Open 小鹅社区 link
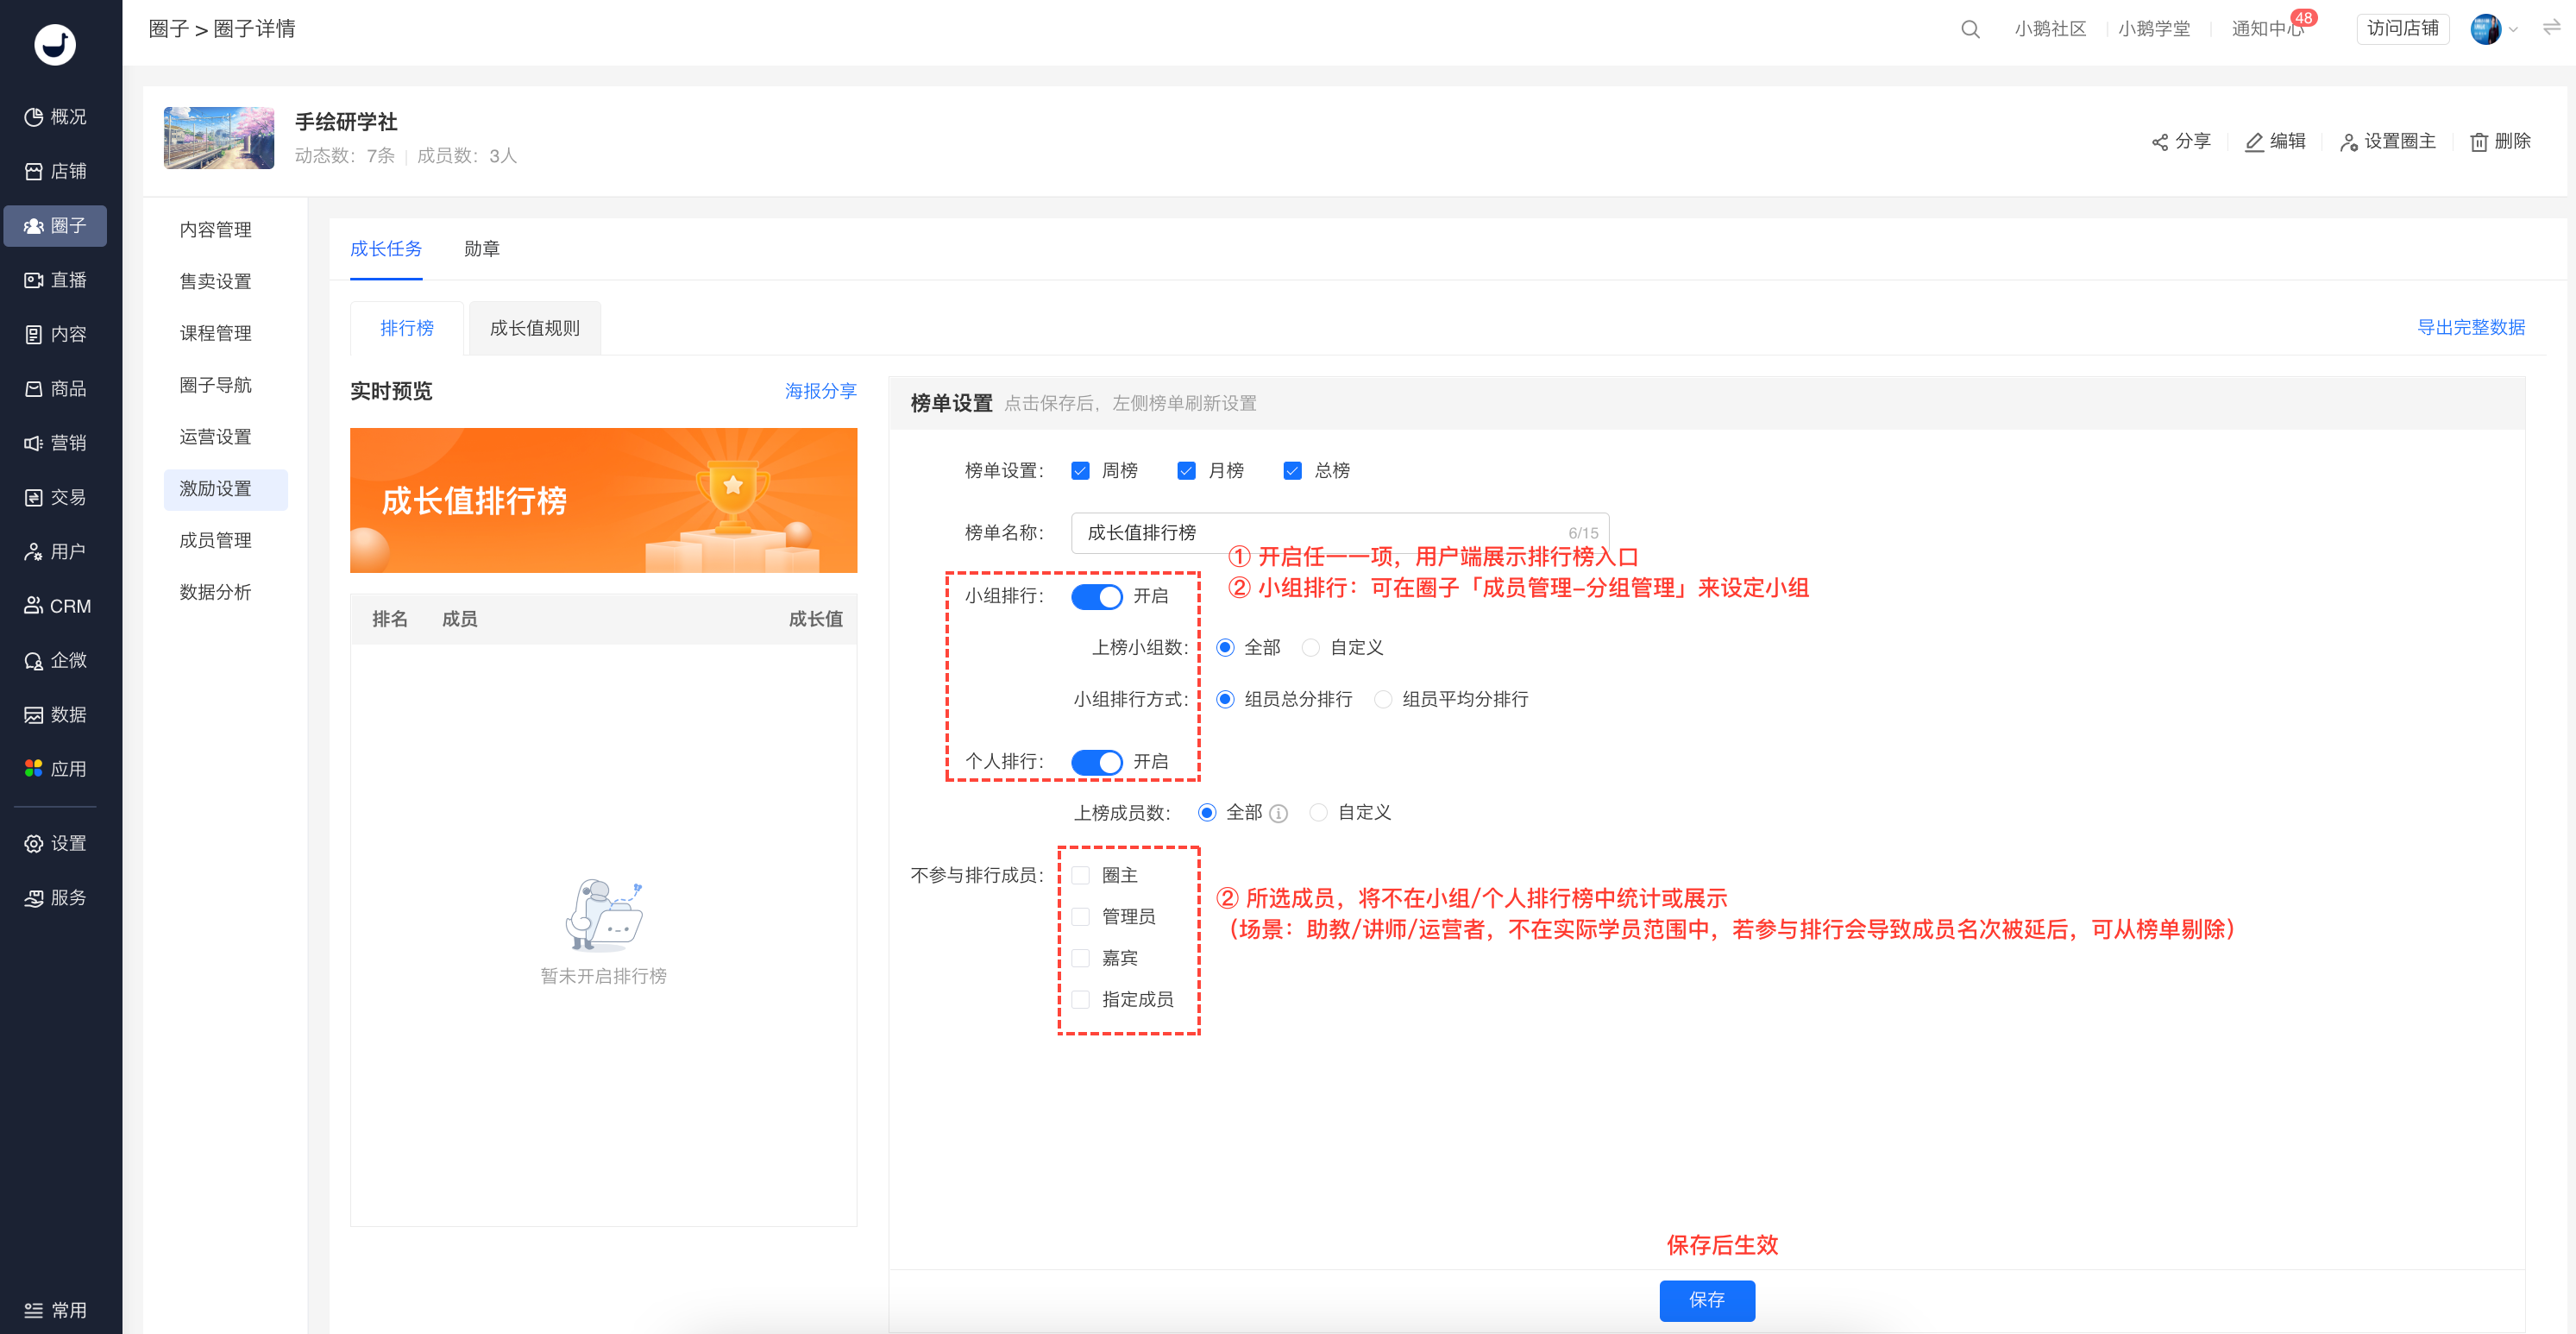 pyautogui.click(x=2051, y=29)
